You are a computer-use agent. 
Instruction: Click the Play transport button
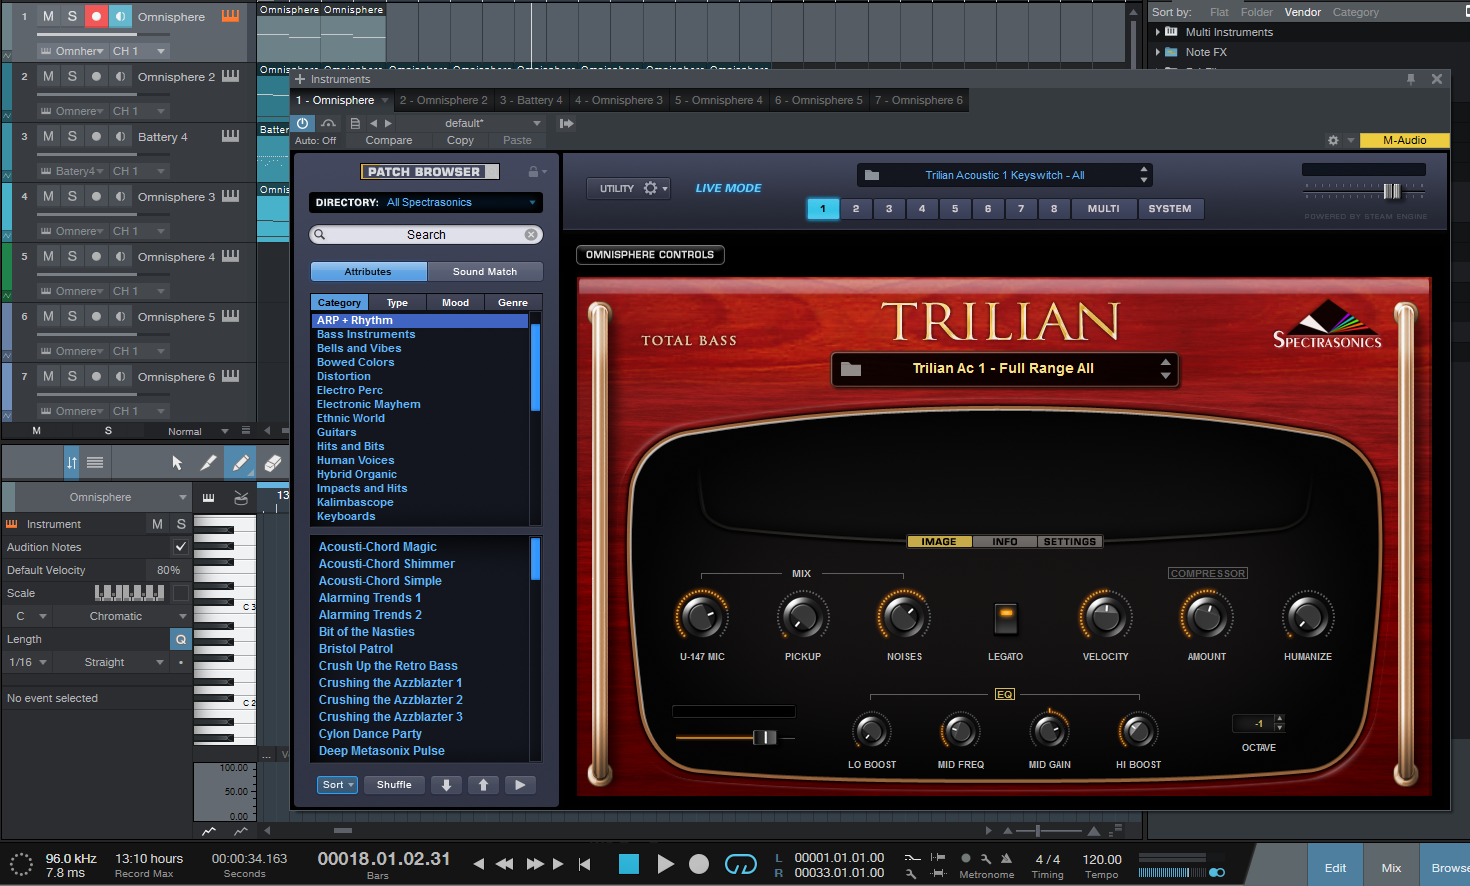pyautogui.click(x=665, y=864)
